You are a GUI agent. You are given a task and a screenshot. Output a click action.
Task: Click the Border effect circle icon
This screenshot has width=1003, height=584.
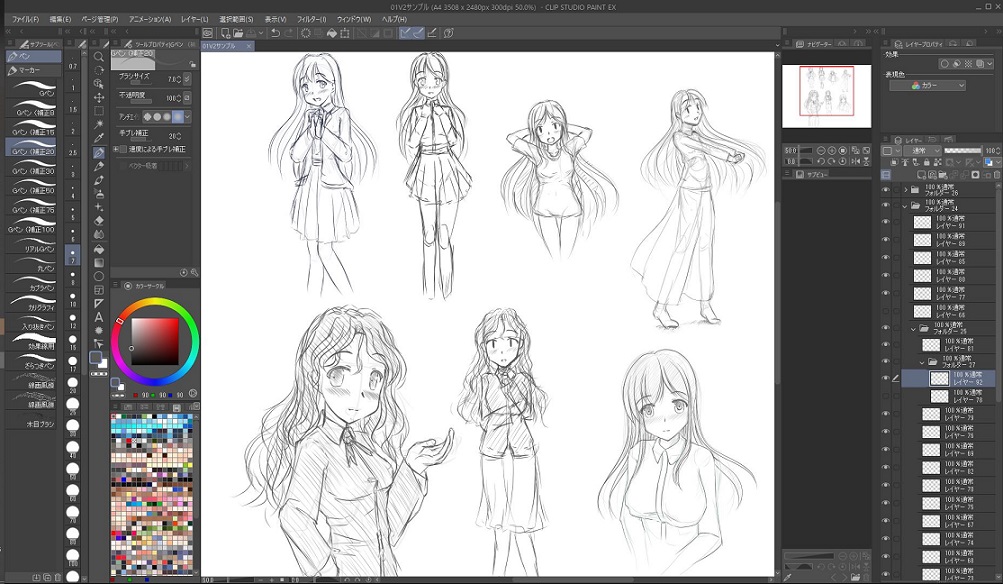click(944, 64)
